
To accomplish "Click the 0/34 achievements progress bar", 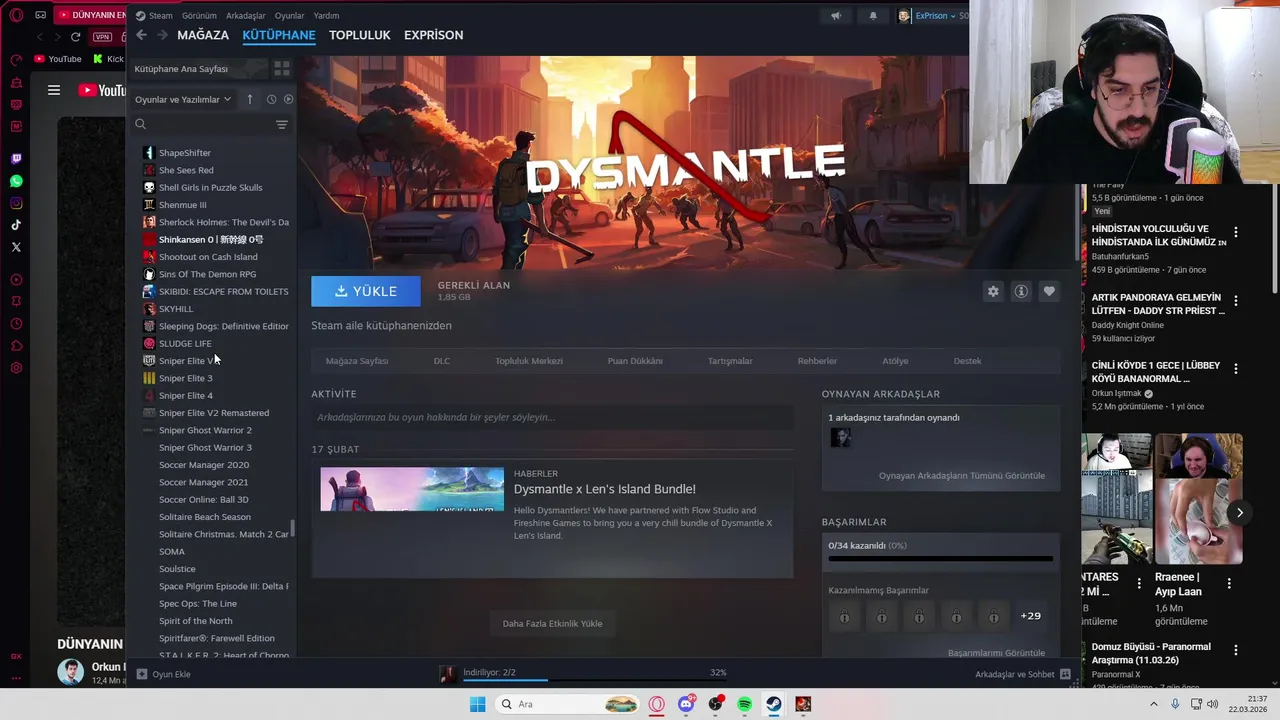I will [941, 558].
